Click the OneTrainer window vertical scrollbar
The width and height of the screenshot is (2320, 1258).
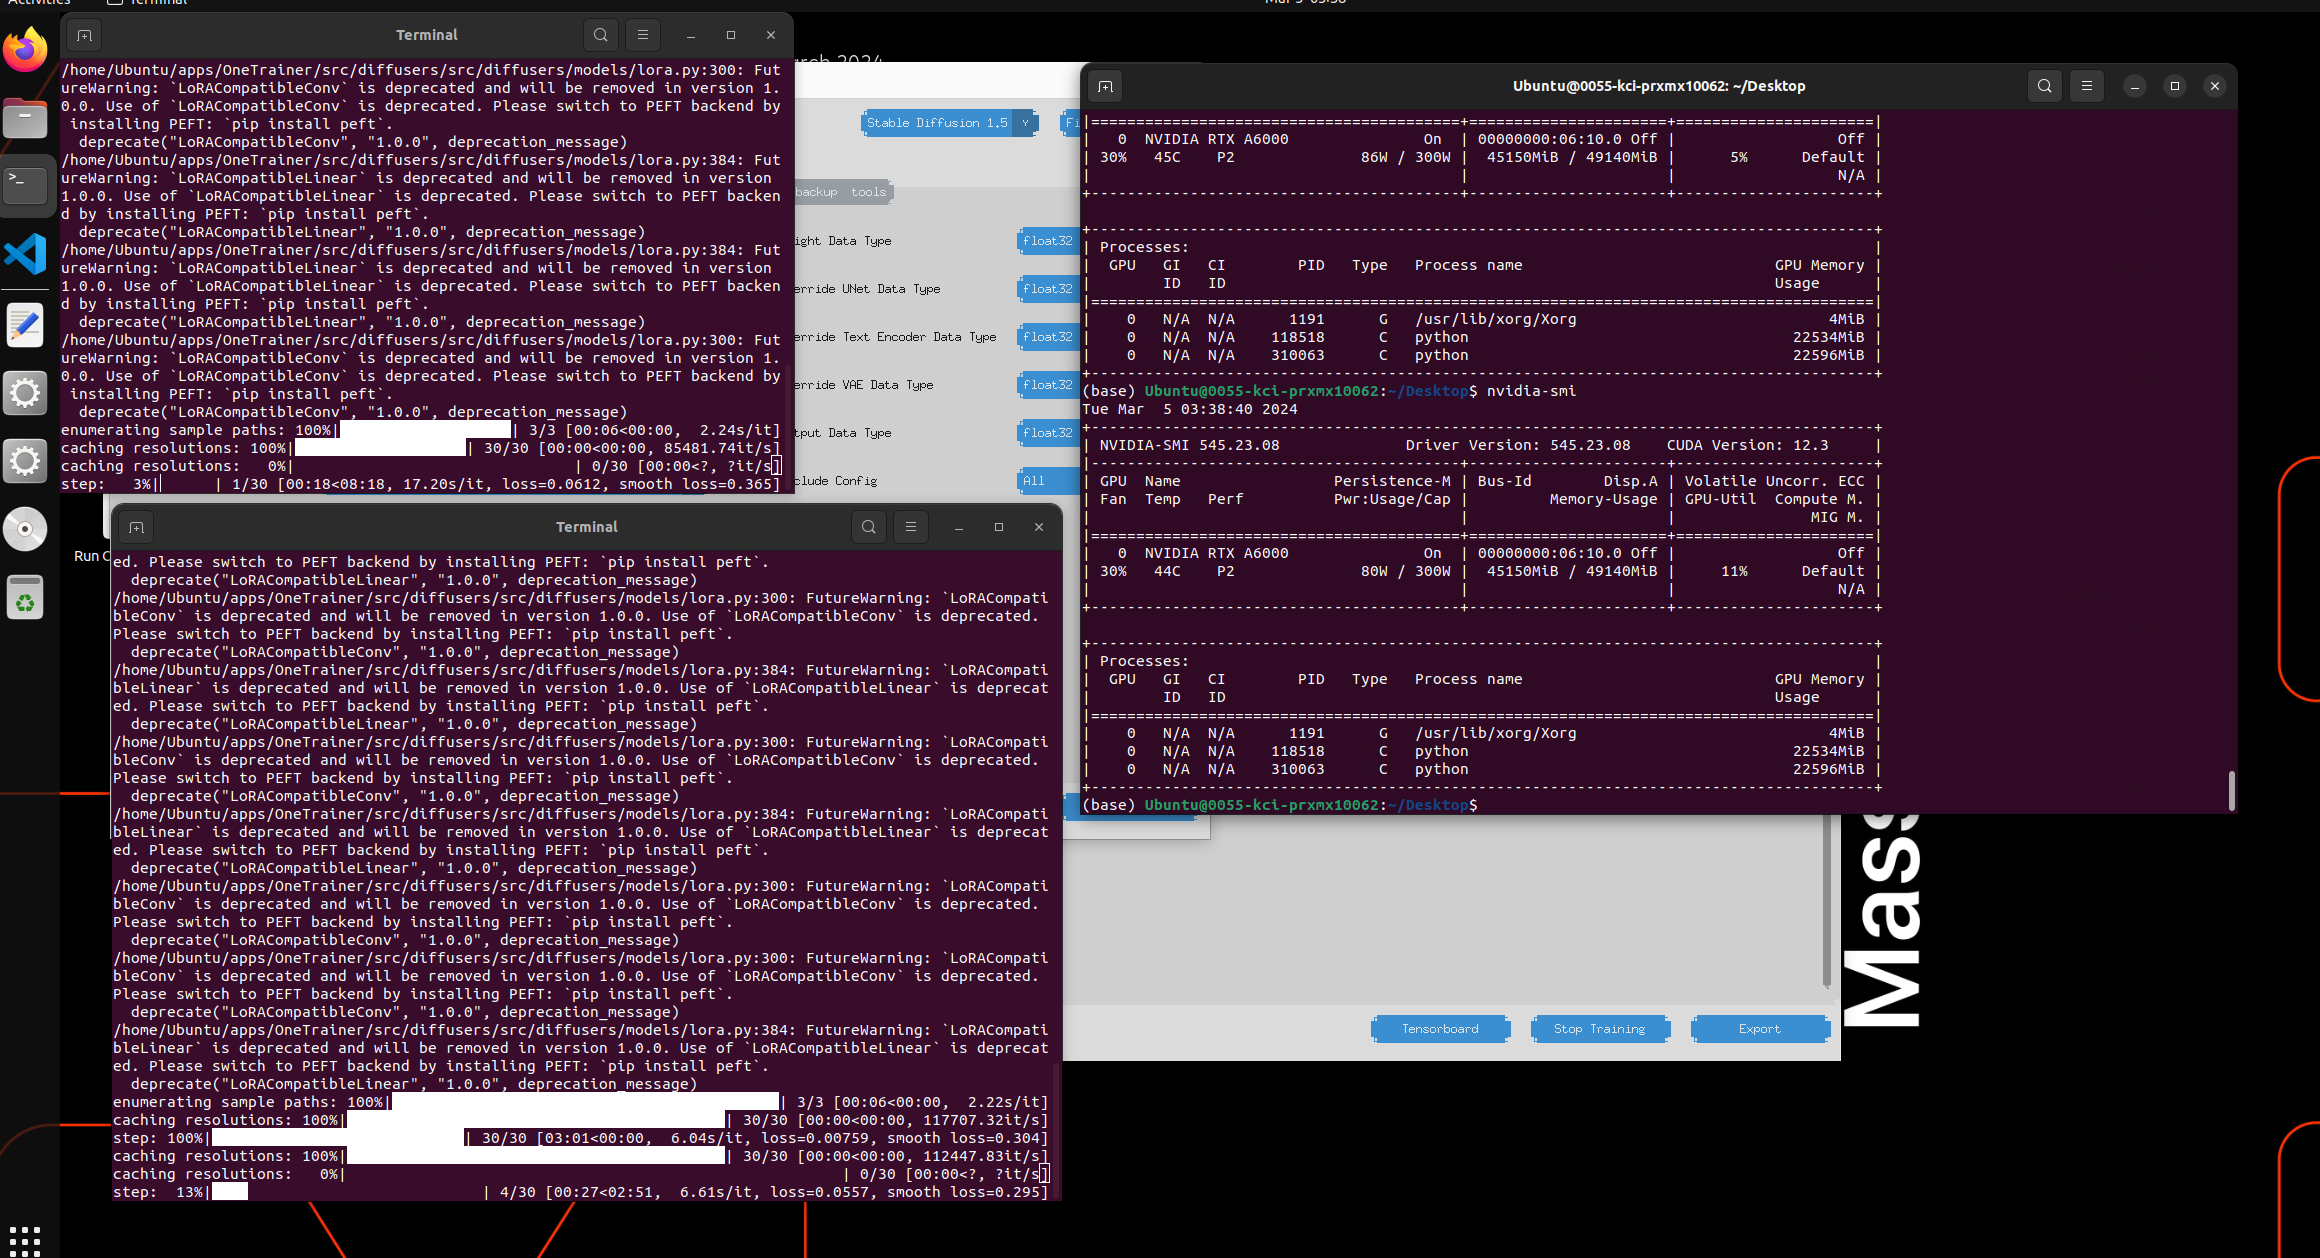[1826, 900]
